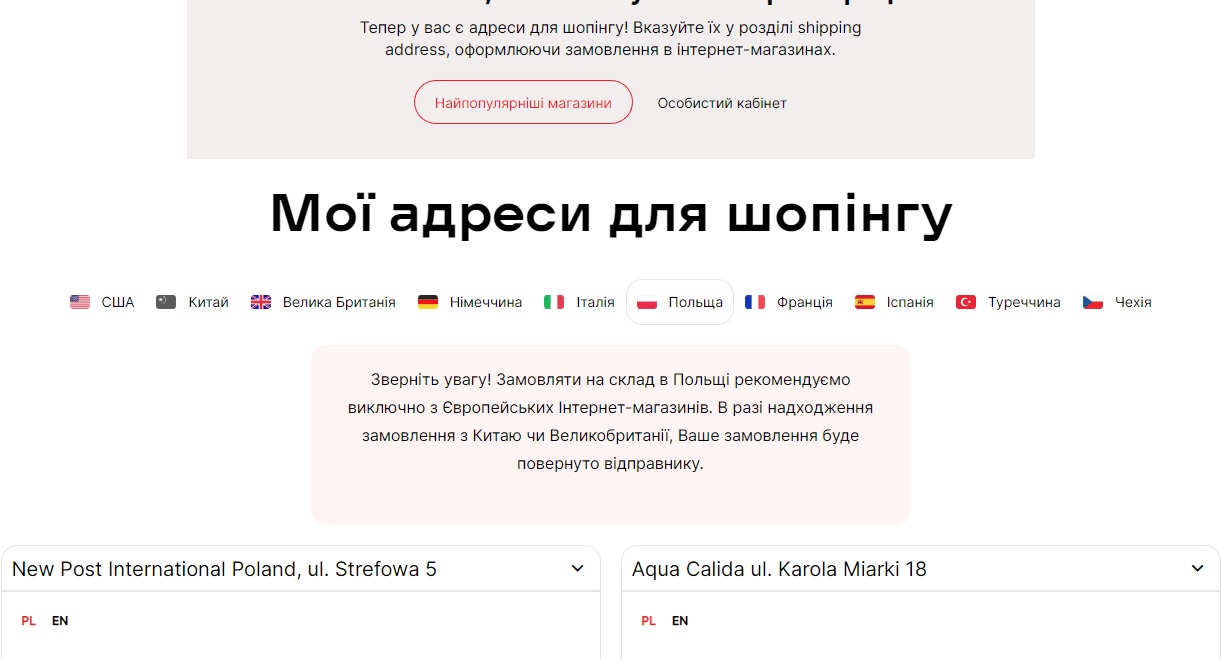Viewport: 1228px width, 660px height.
Task: Select the France flag icon
Action: pyautogui.click(x=755, y=301)
